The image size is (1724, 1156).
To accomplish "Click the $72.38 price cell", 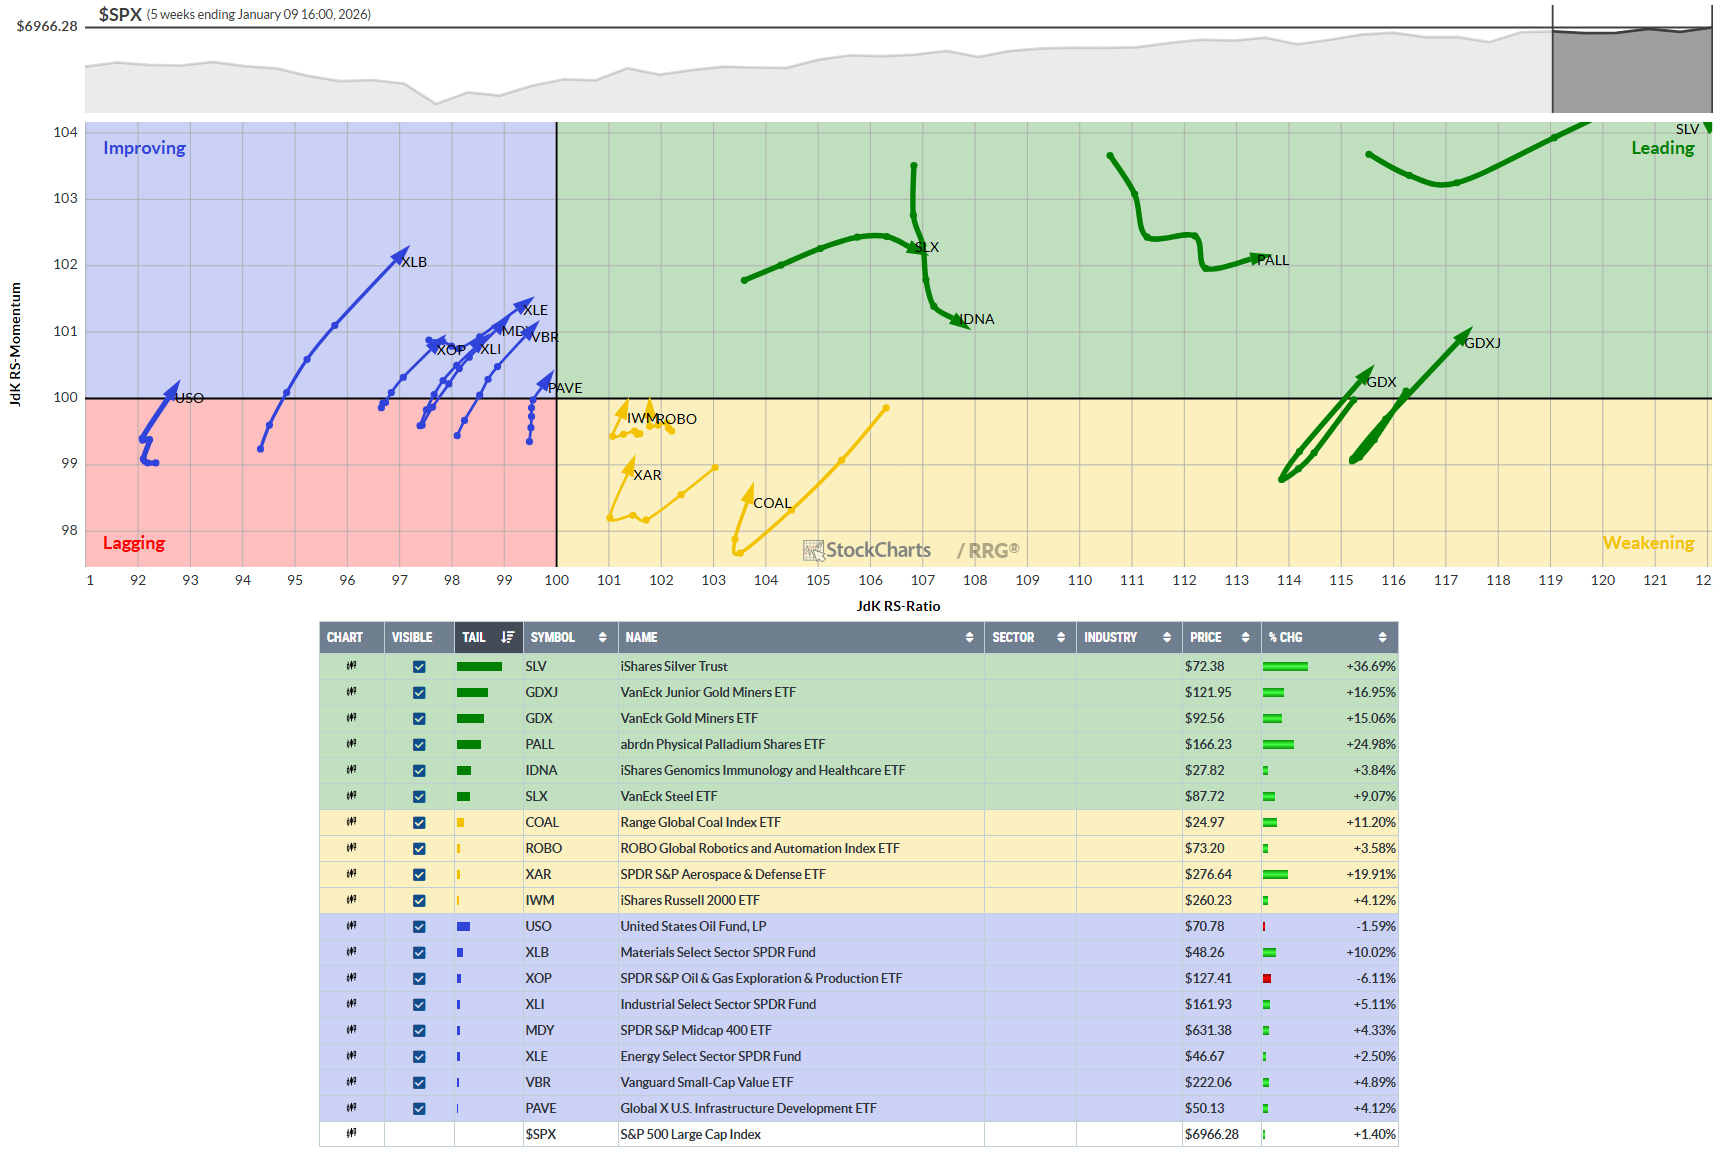I will [1204, 666].
